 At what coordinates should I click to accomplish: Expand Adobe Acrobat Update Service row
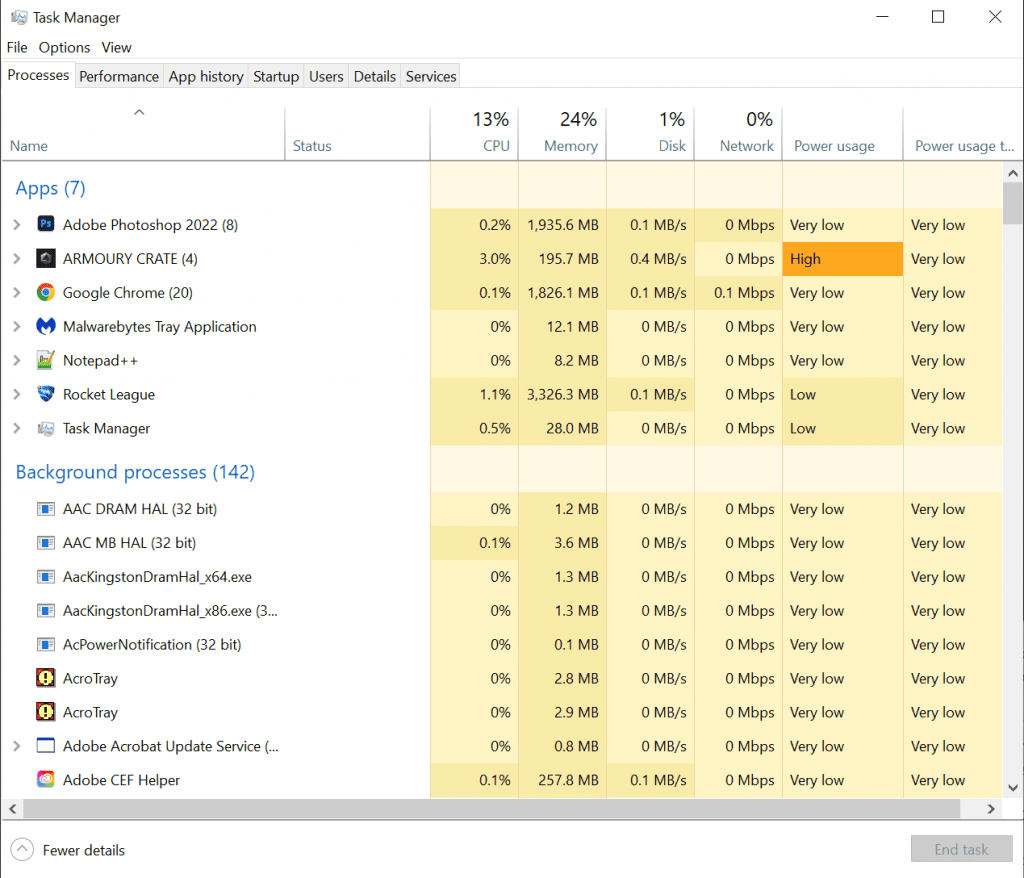pyautogui.click(x=17, y=746)
